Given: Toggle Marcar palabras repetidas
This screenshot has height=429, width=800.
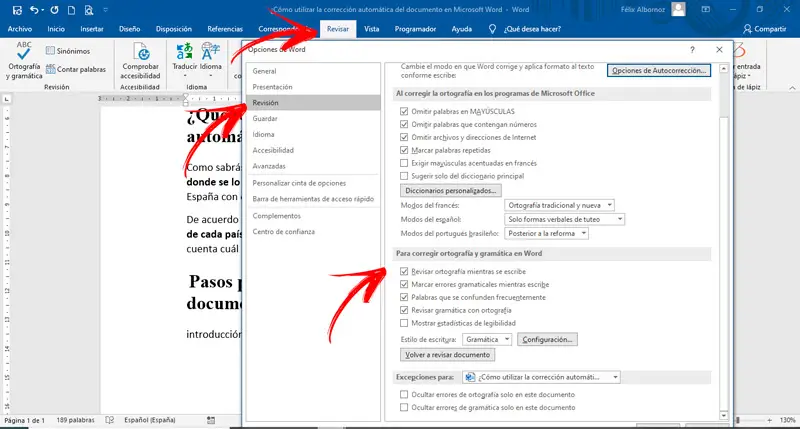Looking at the screenshot, I should (404, 150).
